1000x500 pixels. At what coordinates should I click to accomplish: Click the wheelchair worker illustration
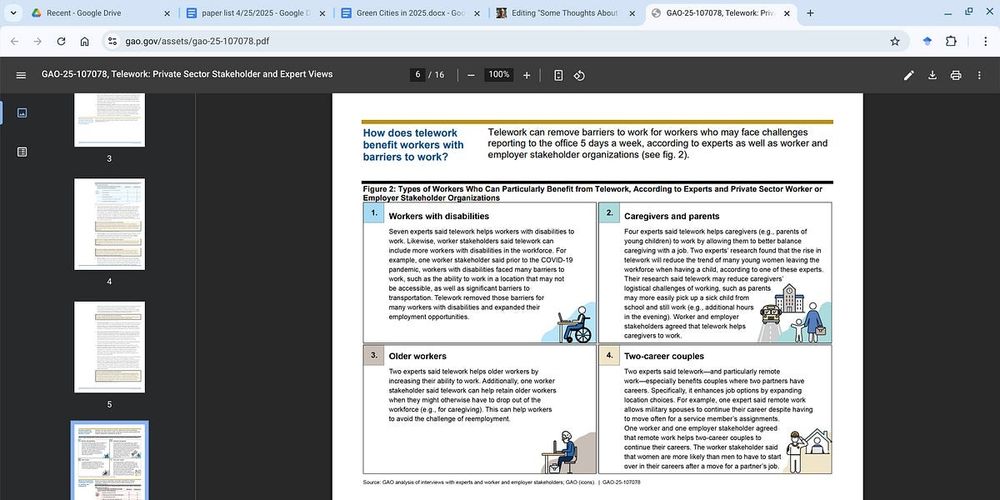pos(568,324)
